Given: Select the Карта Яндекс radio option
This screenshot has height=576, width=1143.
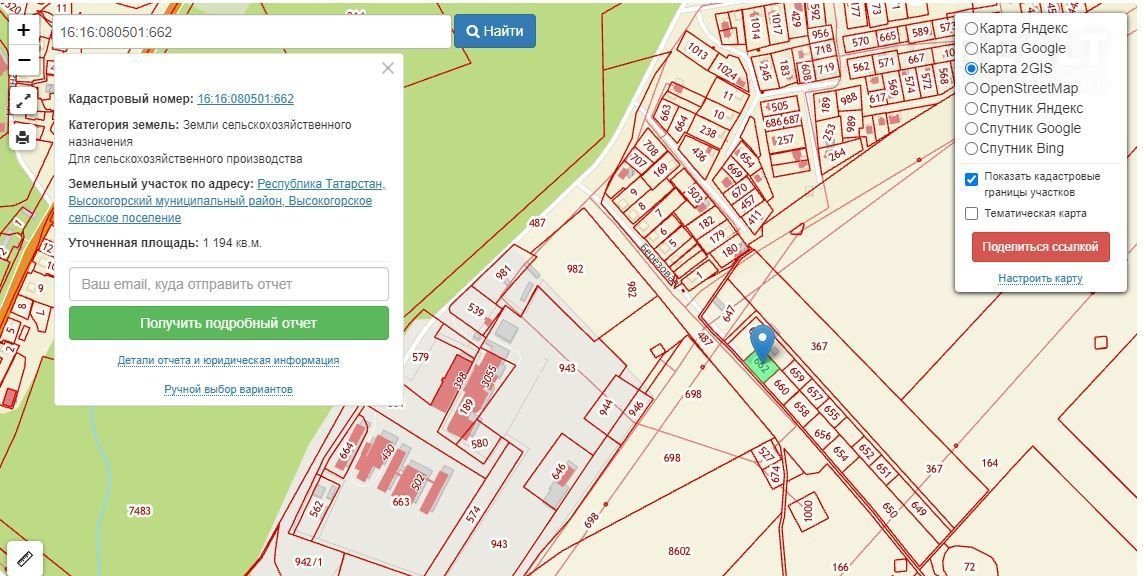Looking at the screenshot, I should coord(971,28).
